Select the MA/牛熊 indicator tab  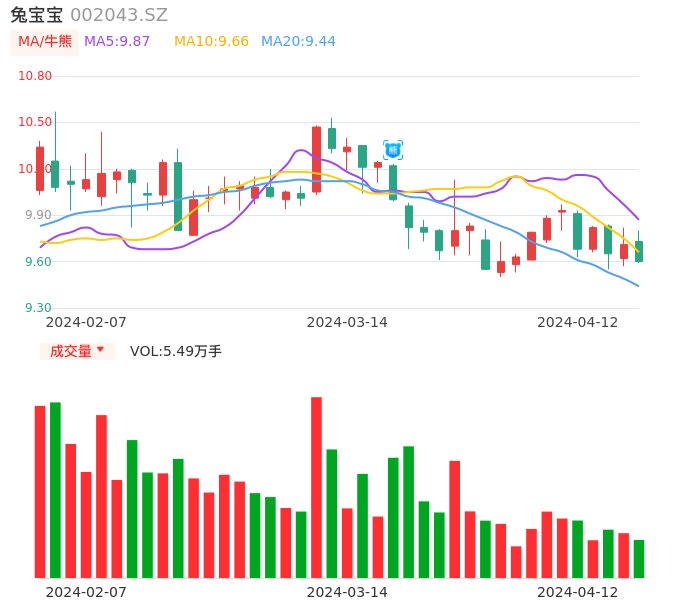click(45, 42)
